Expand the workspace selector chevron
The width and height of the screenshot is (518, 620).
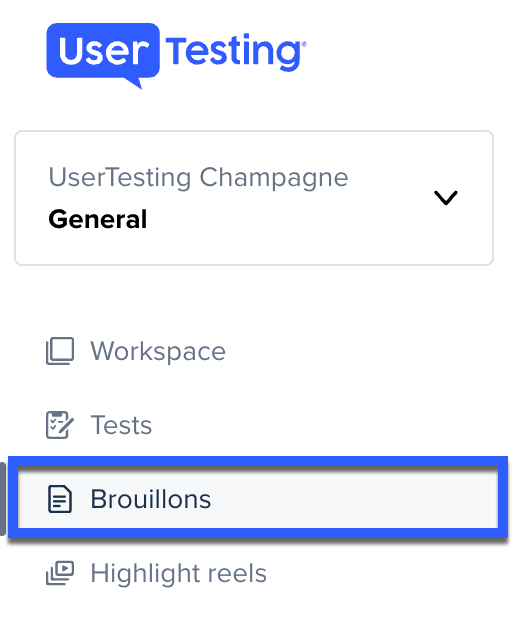click(446, 198)
